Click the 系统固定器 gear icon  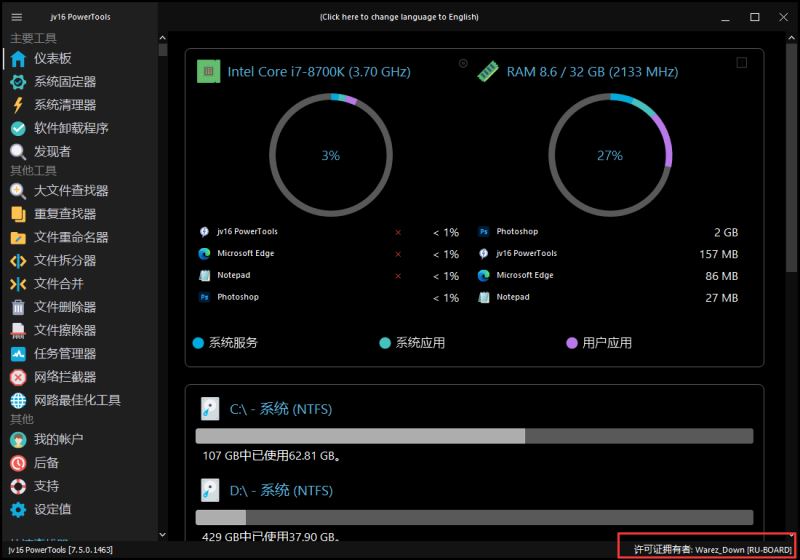coord(18,82)
